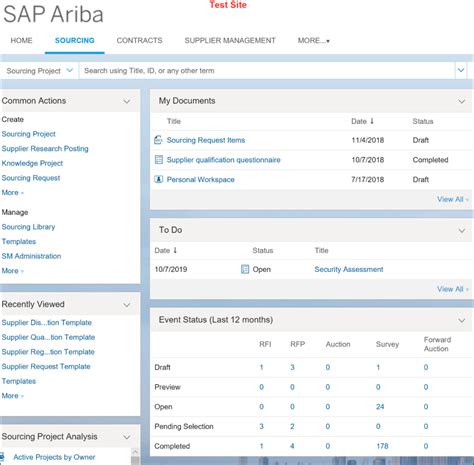Click the Draft RFP count 3
Screen dimensions: 474x465
[292, 367]
